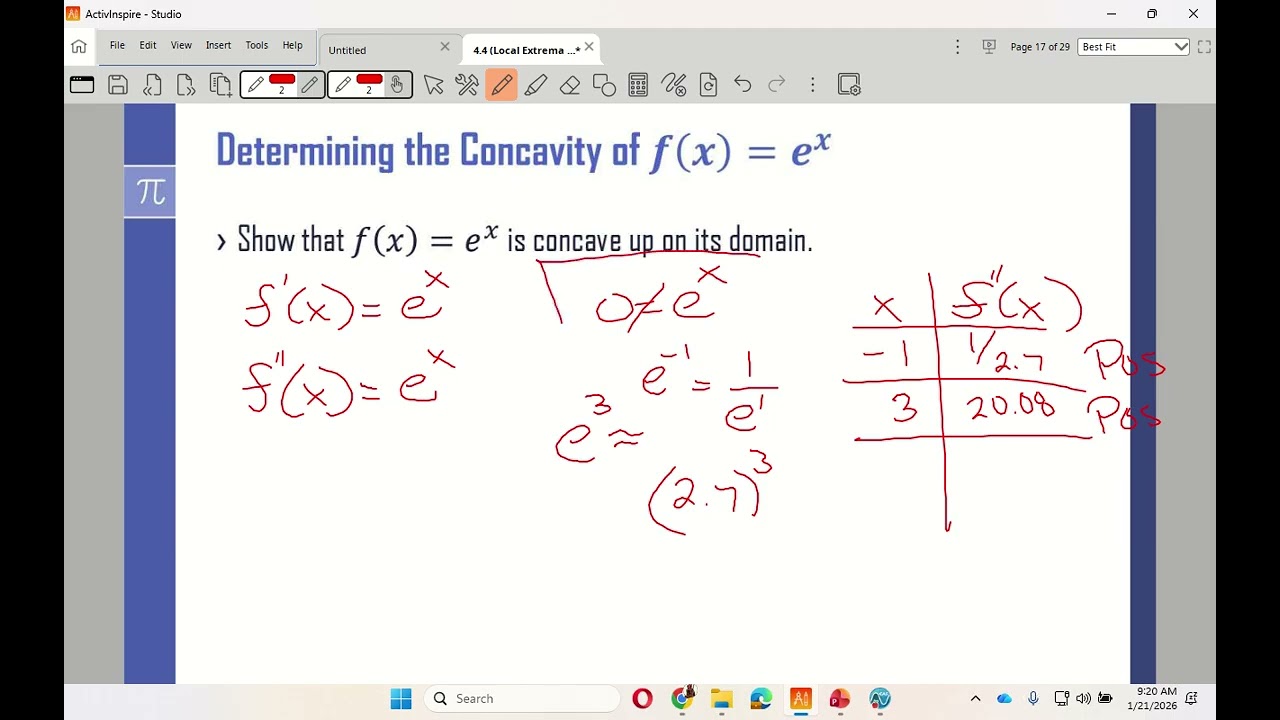Select the orange highlighted Pen tool

tap(502, 85)
